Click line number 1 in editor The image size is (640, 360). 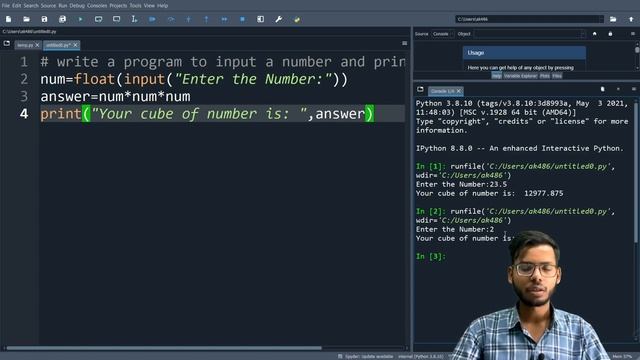24,62
